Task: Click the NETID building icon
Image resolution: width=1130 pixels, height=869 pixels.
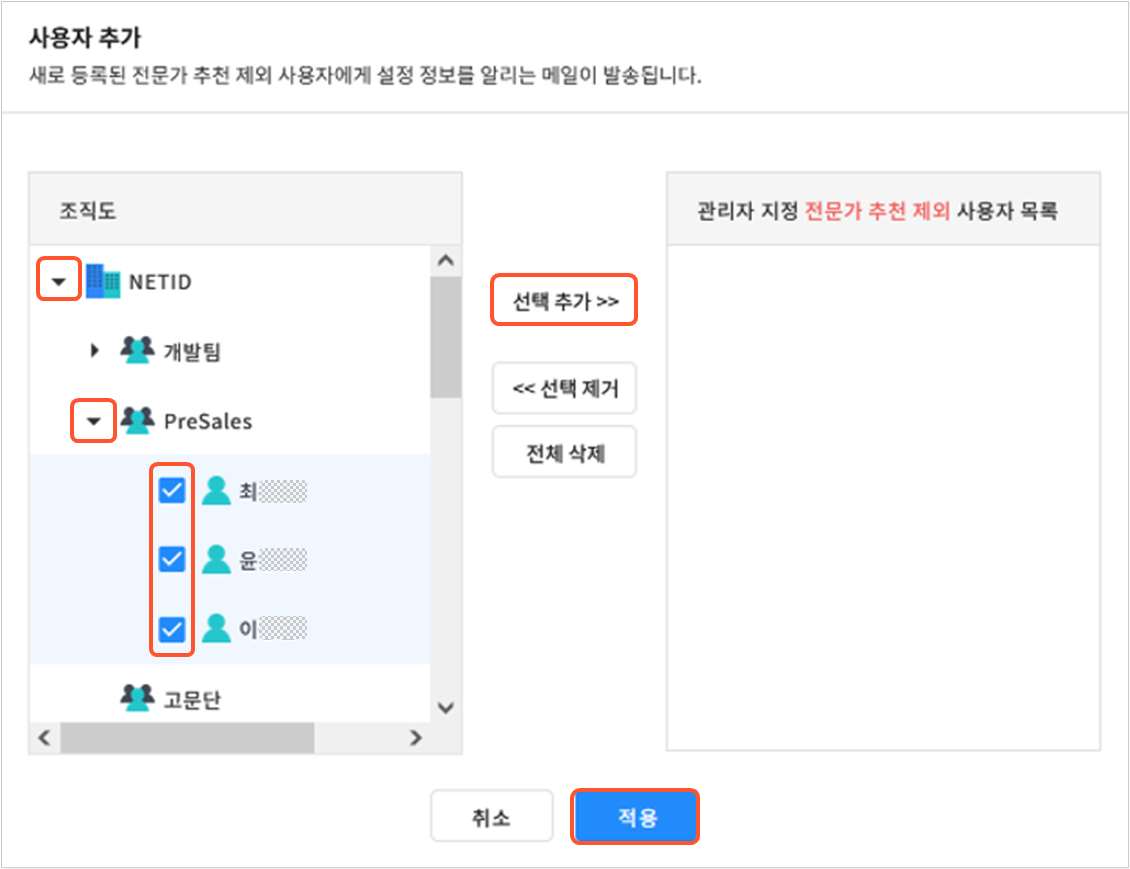Action: (x=102, y=281)
